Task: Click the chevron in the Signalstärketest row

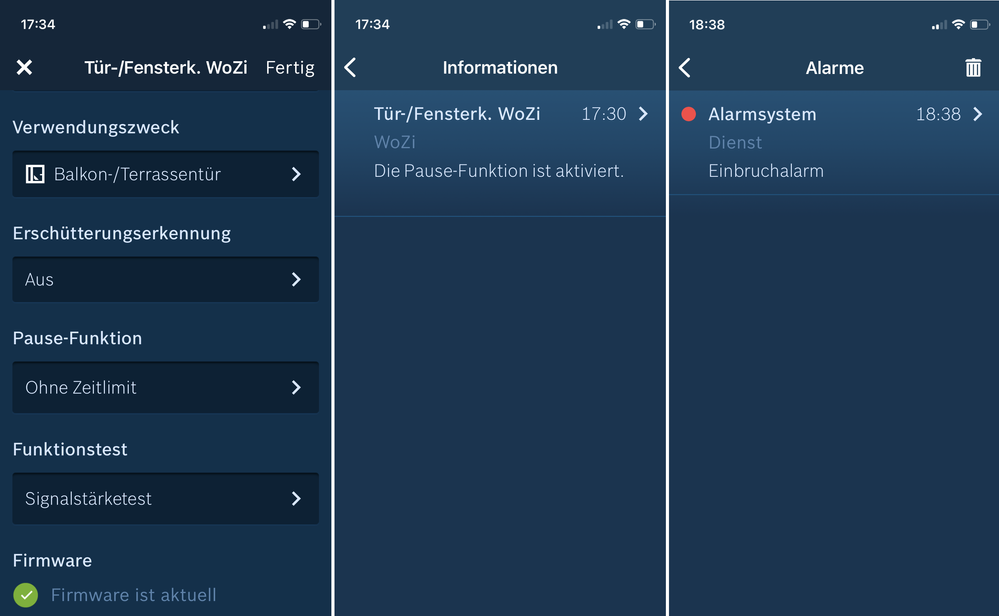Action: coord(296,498)
